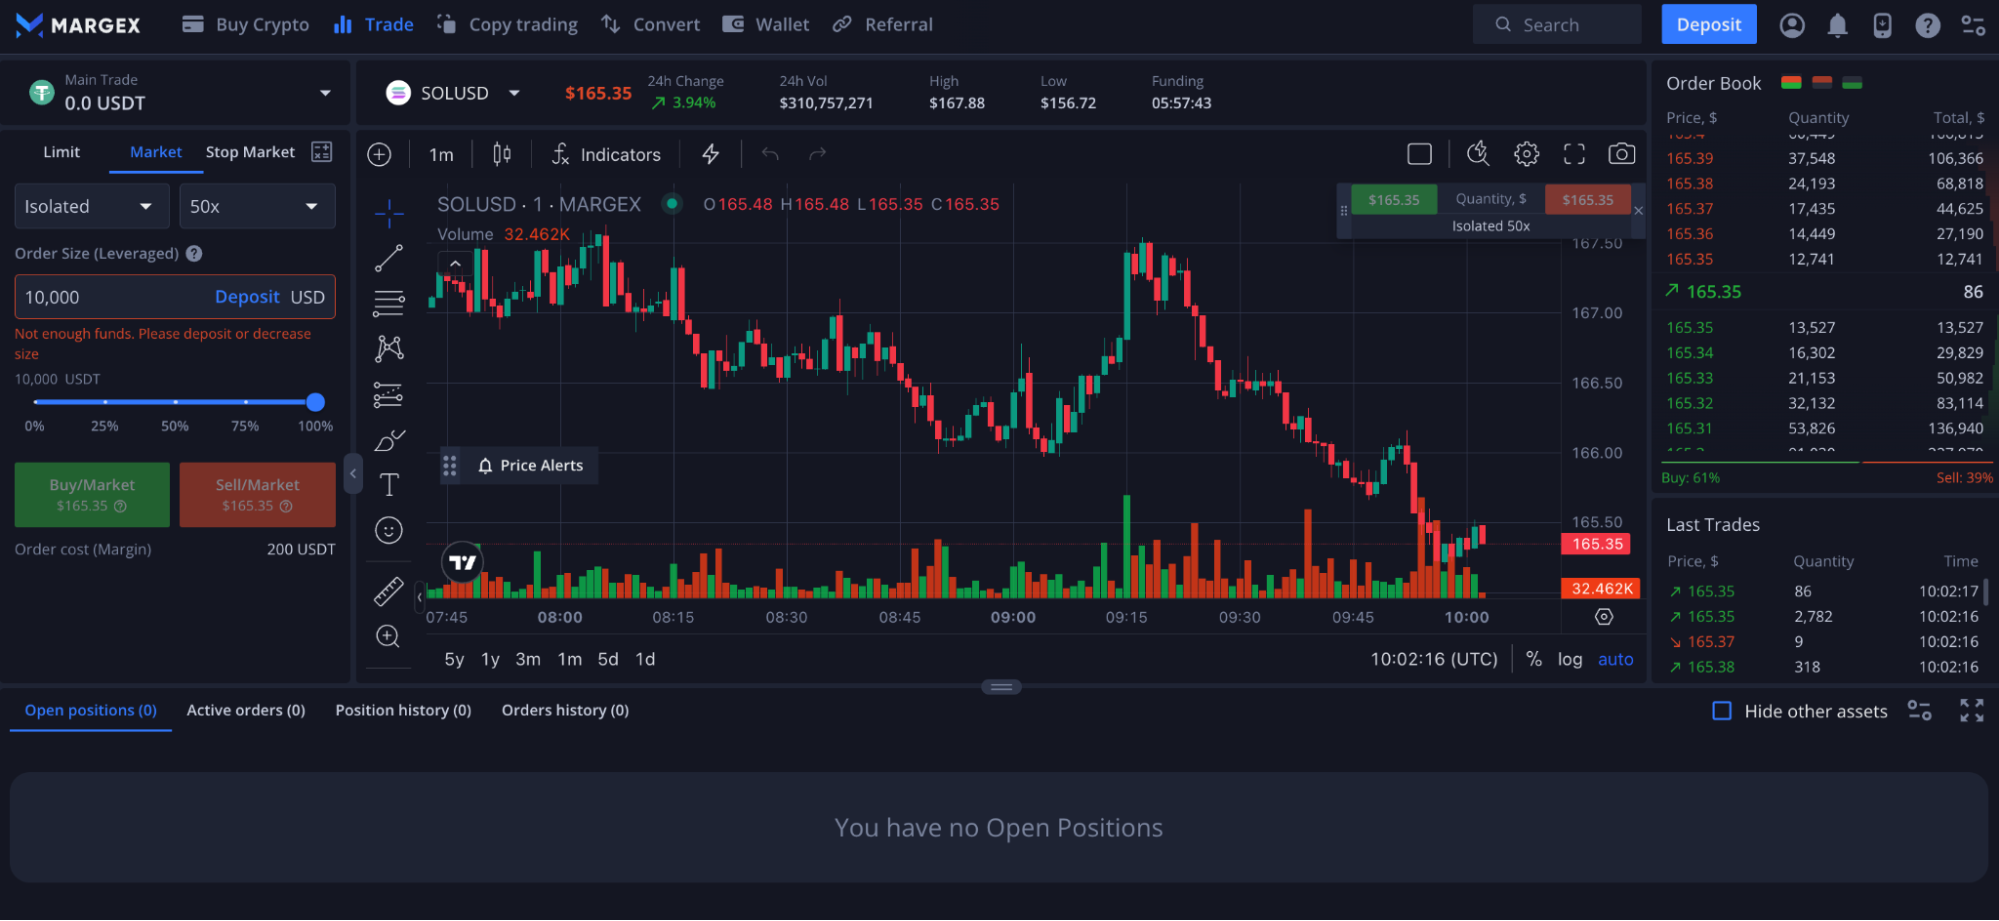Collapse left trading panel arrow

(353, 474)
